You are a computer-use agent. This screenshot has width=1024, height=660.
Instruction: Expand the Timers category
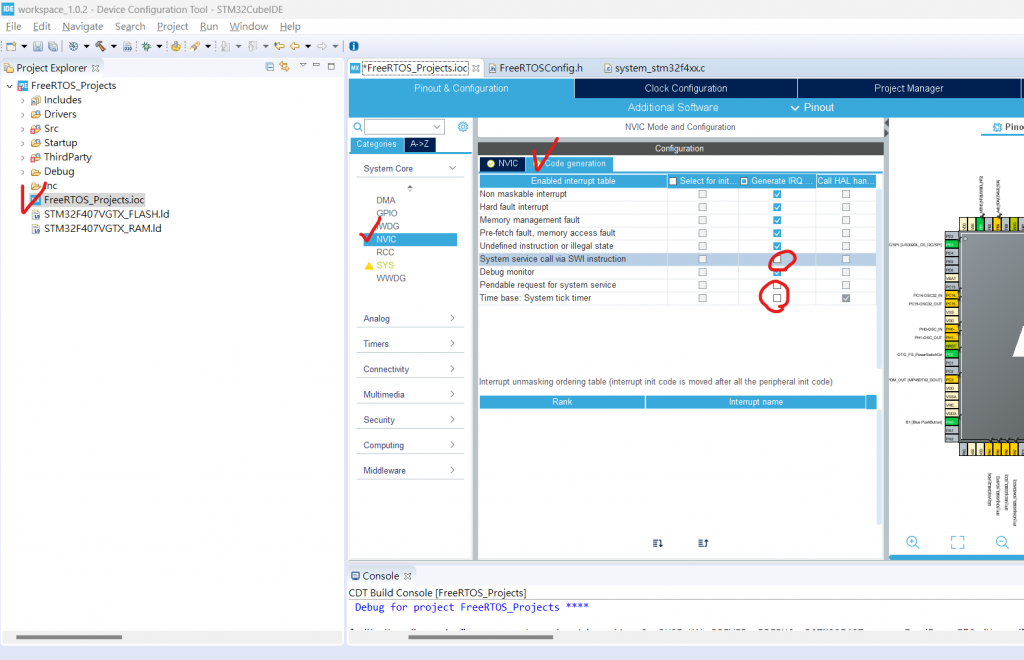453,343
